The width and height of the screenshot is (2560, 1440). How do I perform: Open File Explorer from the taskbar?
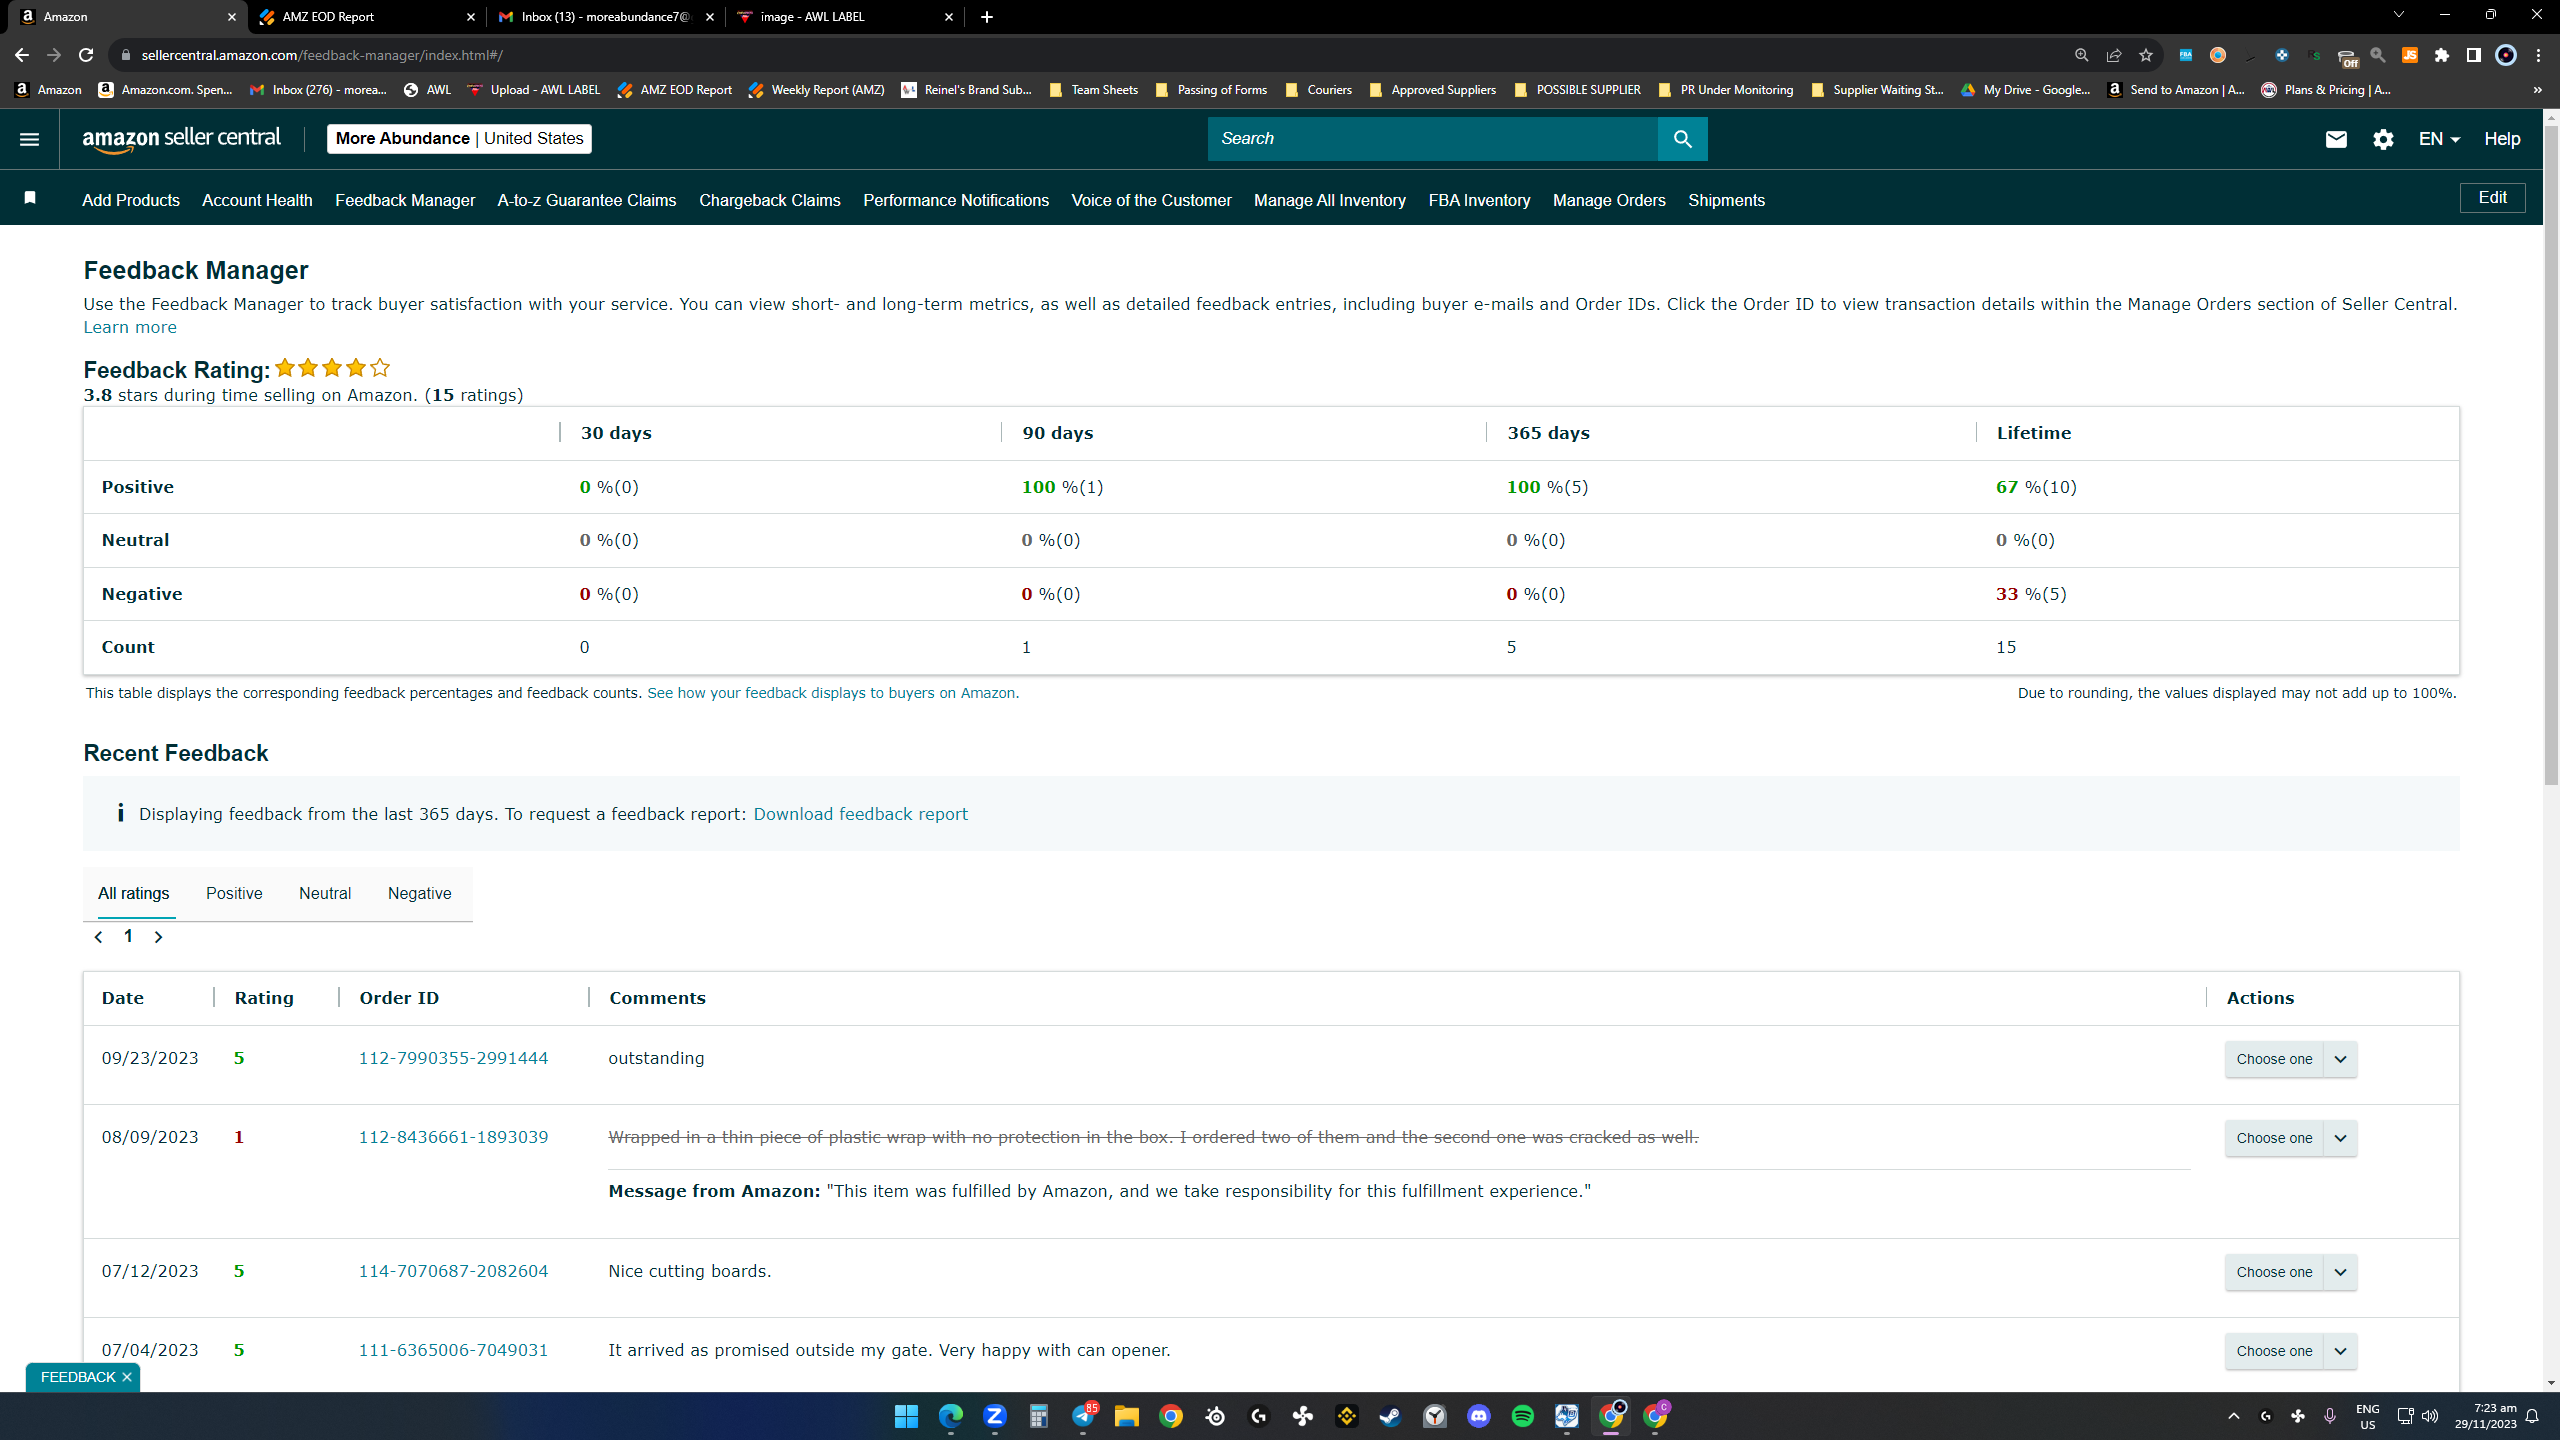pyautogui.click(x=1127, y=1416)
